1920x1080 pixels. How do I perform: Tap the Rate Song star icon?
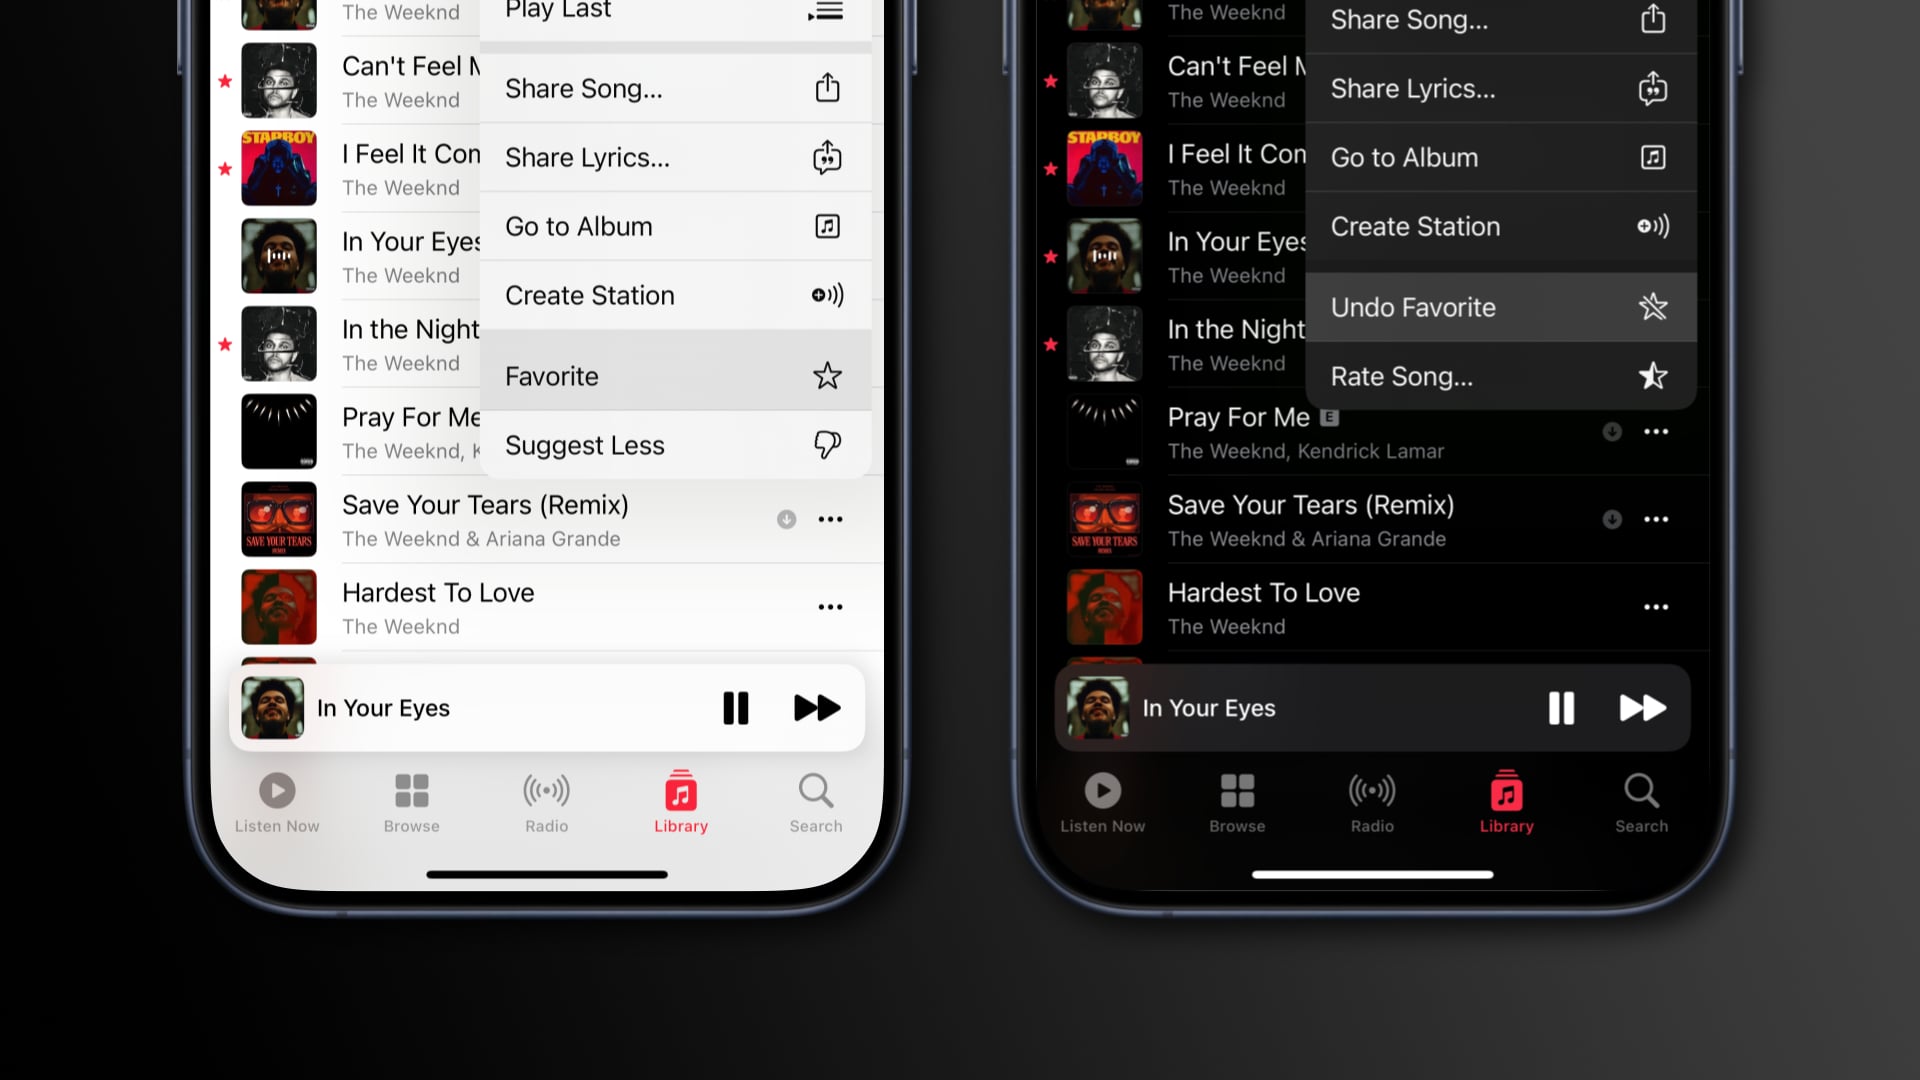1652,376
